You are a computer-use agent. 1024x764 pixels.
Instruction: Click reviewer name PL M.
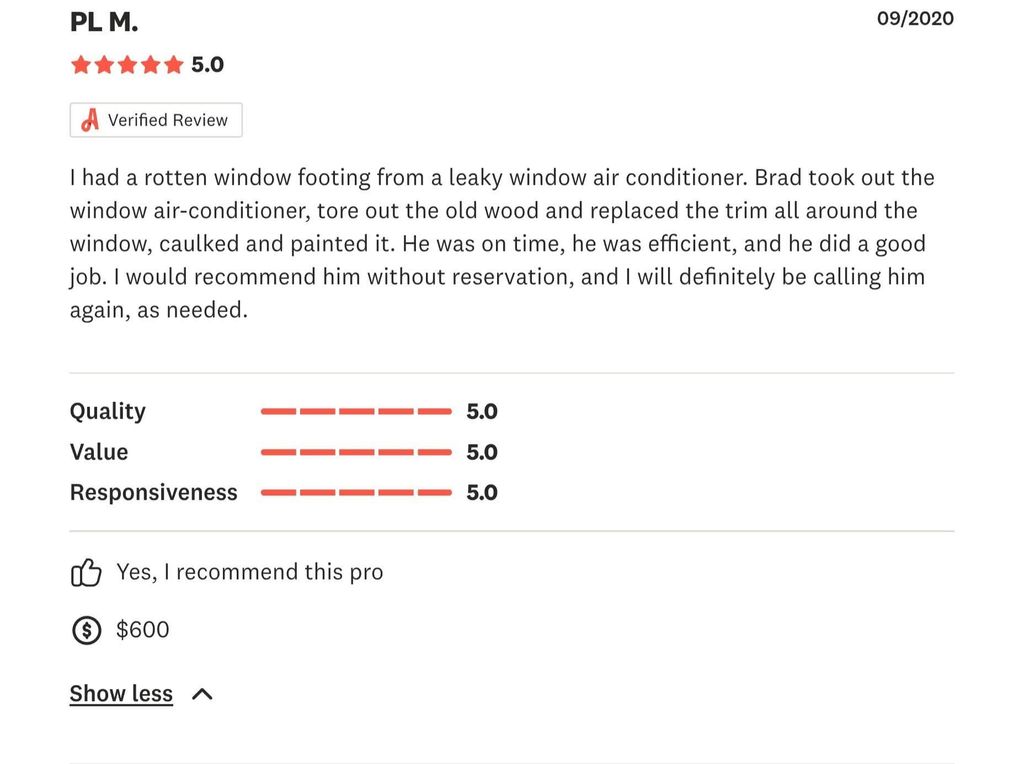[104, 22]
